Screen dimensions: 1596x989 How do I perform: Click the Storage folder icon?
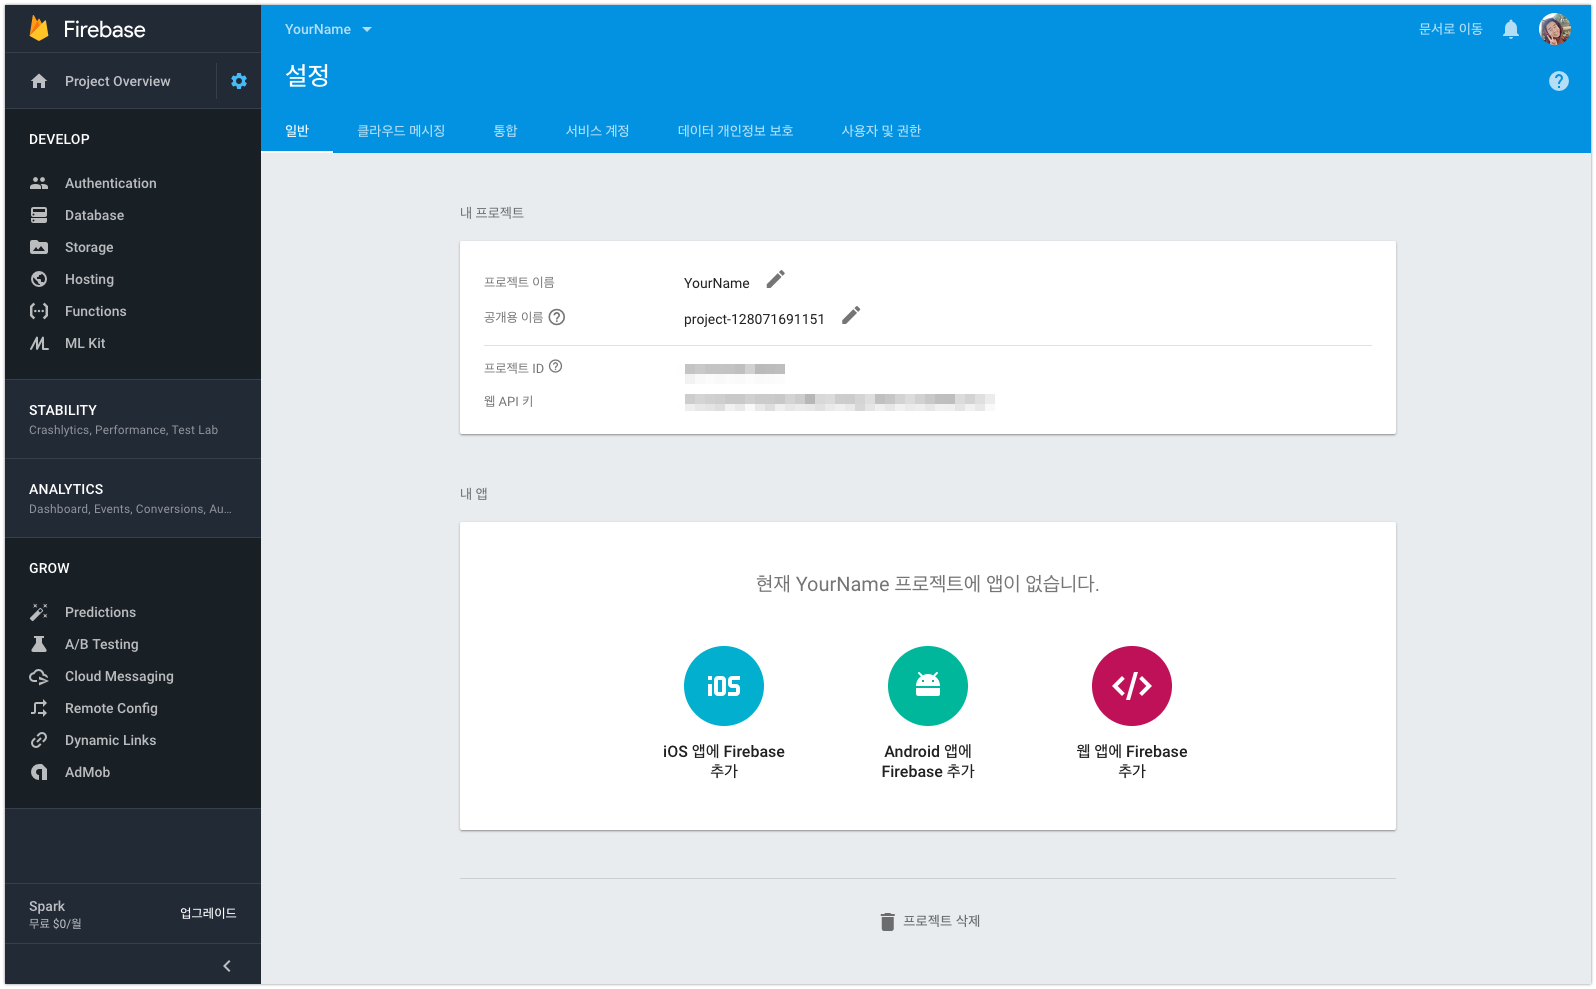pos(39,247)
